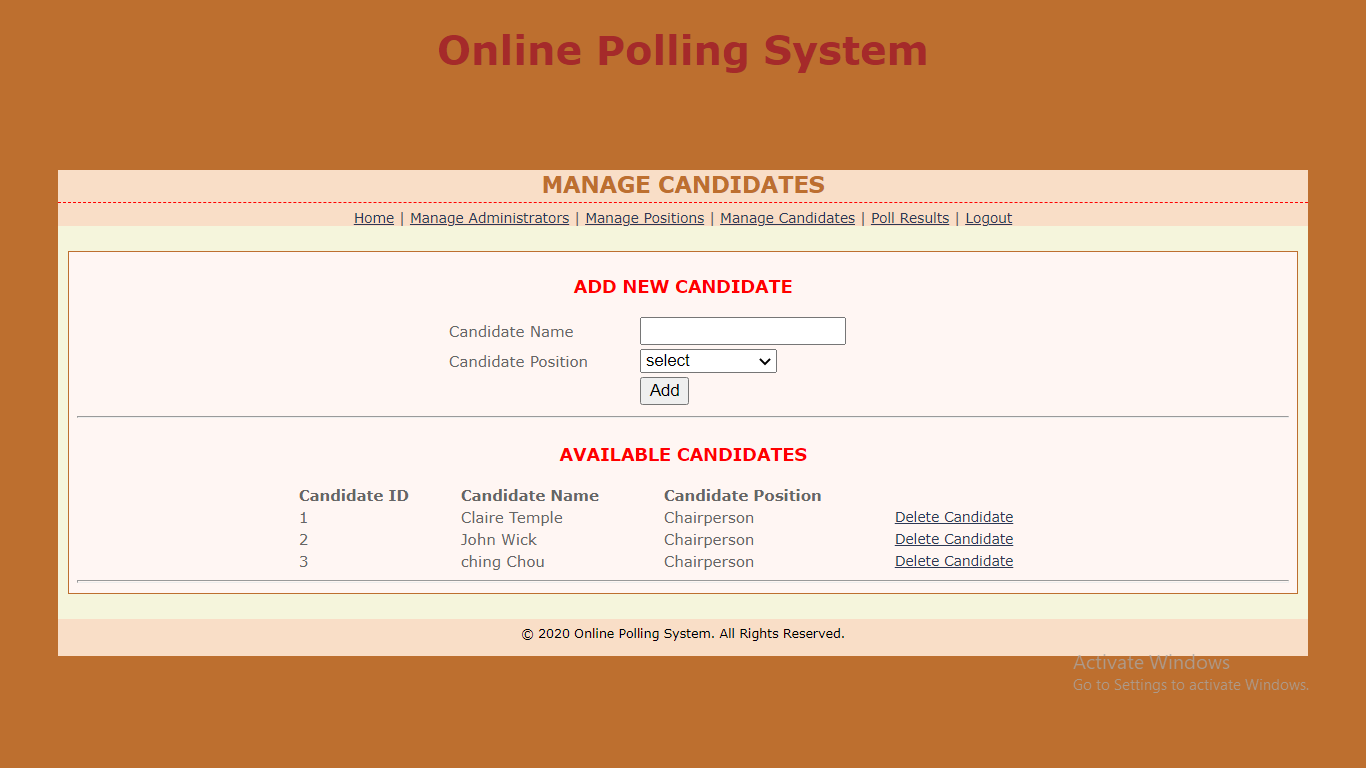1366x768 pixels.
Task: Focus the Candidate Name text field
Action: point(743,331)
